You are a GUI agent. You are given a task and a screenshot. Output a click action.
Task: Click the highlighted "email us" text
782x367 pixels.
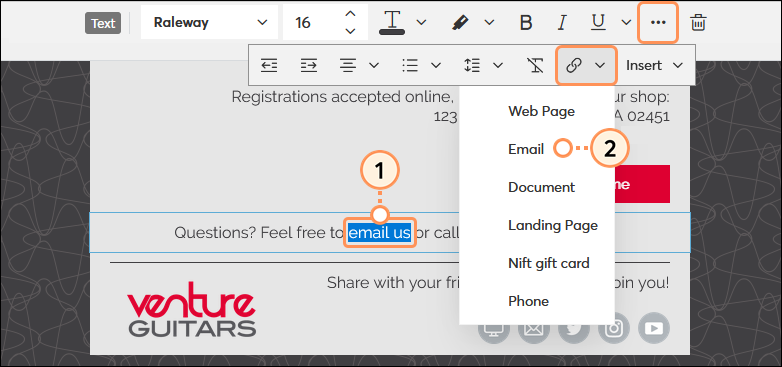380,232
